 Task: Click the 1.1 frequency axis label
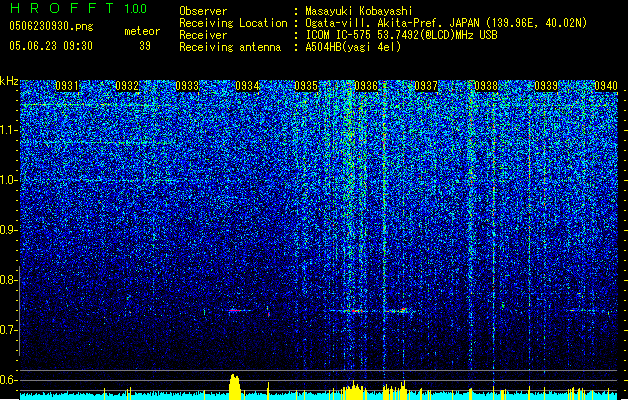[8, 130]
